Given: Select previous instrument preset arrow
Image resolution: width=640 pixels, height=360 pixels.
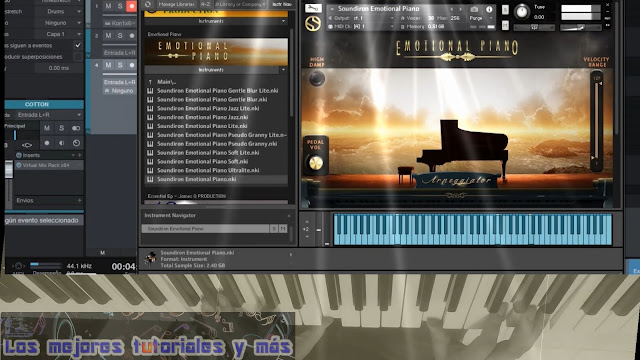Looking at the screenshot, I should pyautogui.click(x=452, y=9).
